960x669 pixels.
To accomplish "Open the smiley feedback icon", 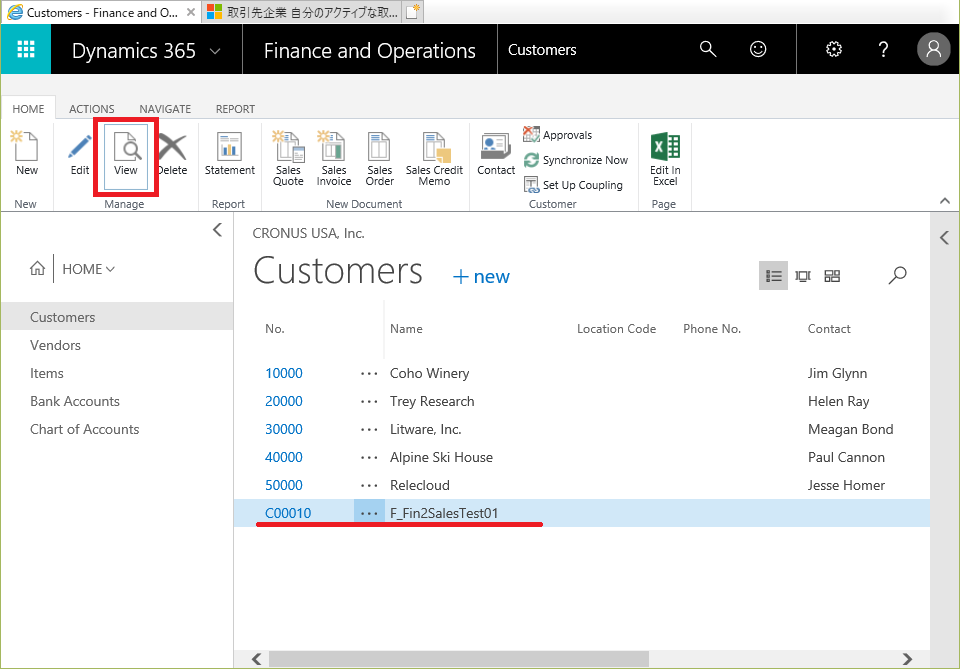I will coord(758,49).
